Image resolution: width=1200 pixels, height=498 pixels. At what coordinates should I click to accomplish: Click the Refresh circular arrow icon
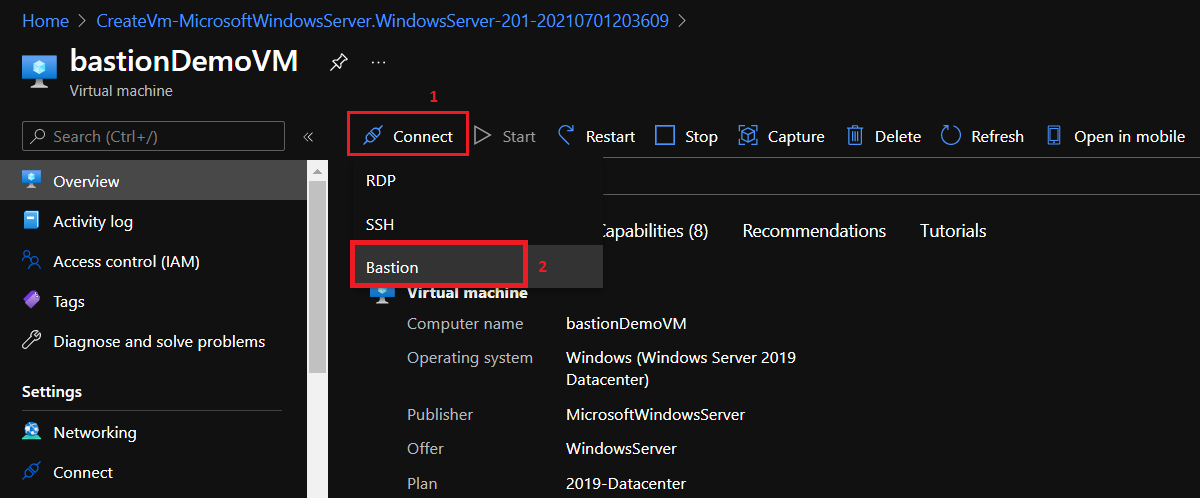click(x=951, y=136)
